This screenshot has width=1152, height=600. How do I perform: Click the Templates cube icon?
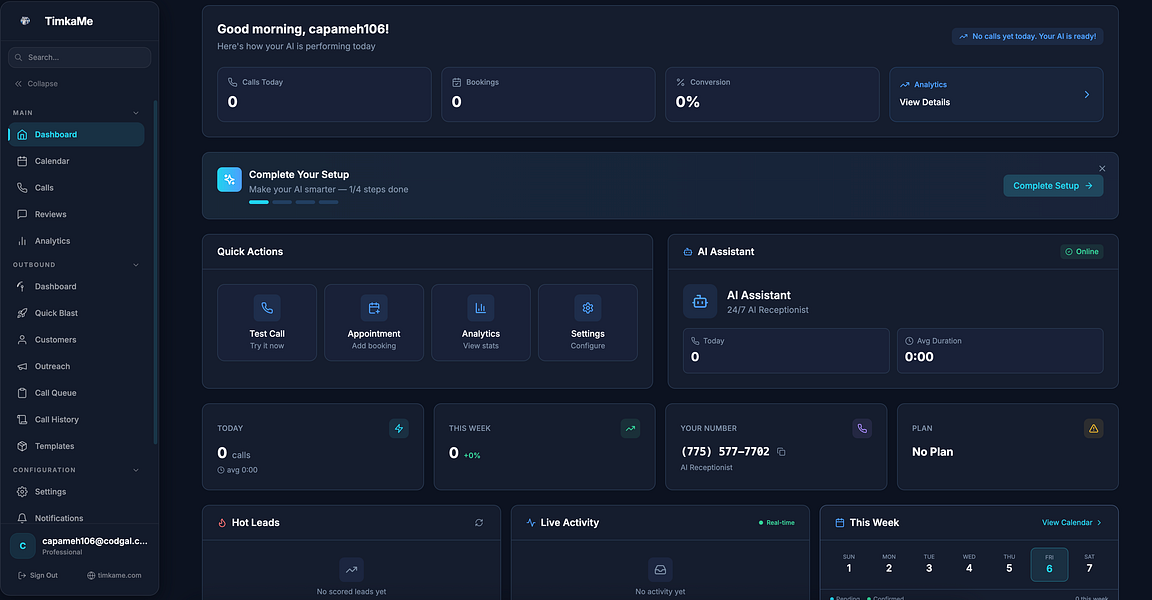(x=22, y=446)
